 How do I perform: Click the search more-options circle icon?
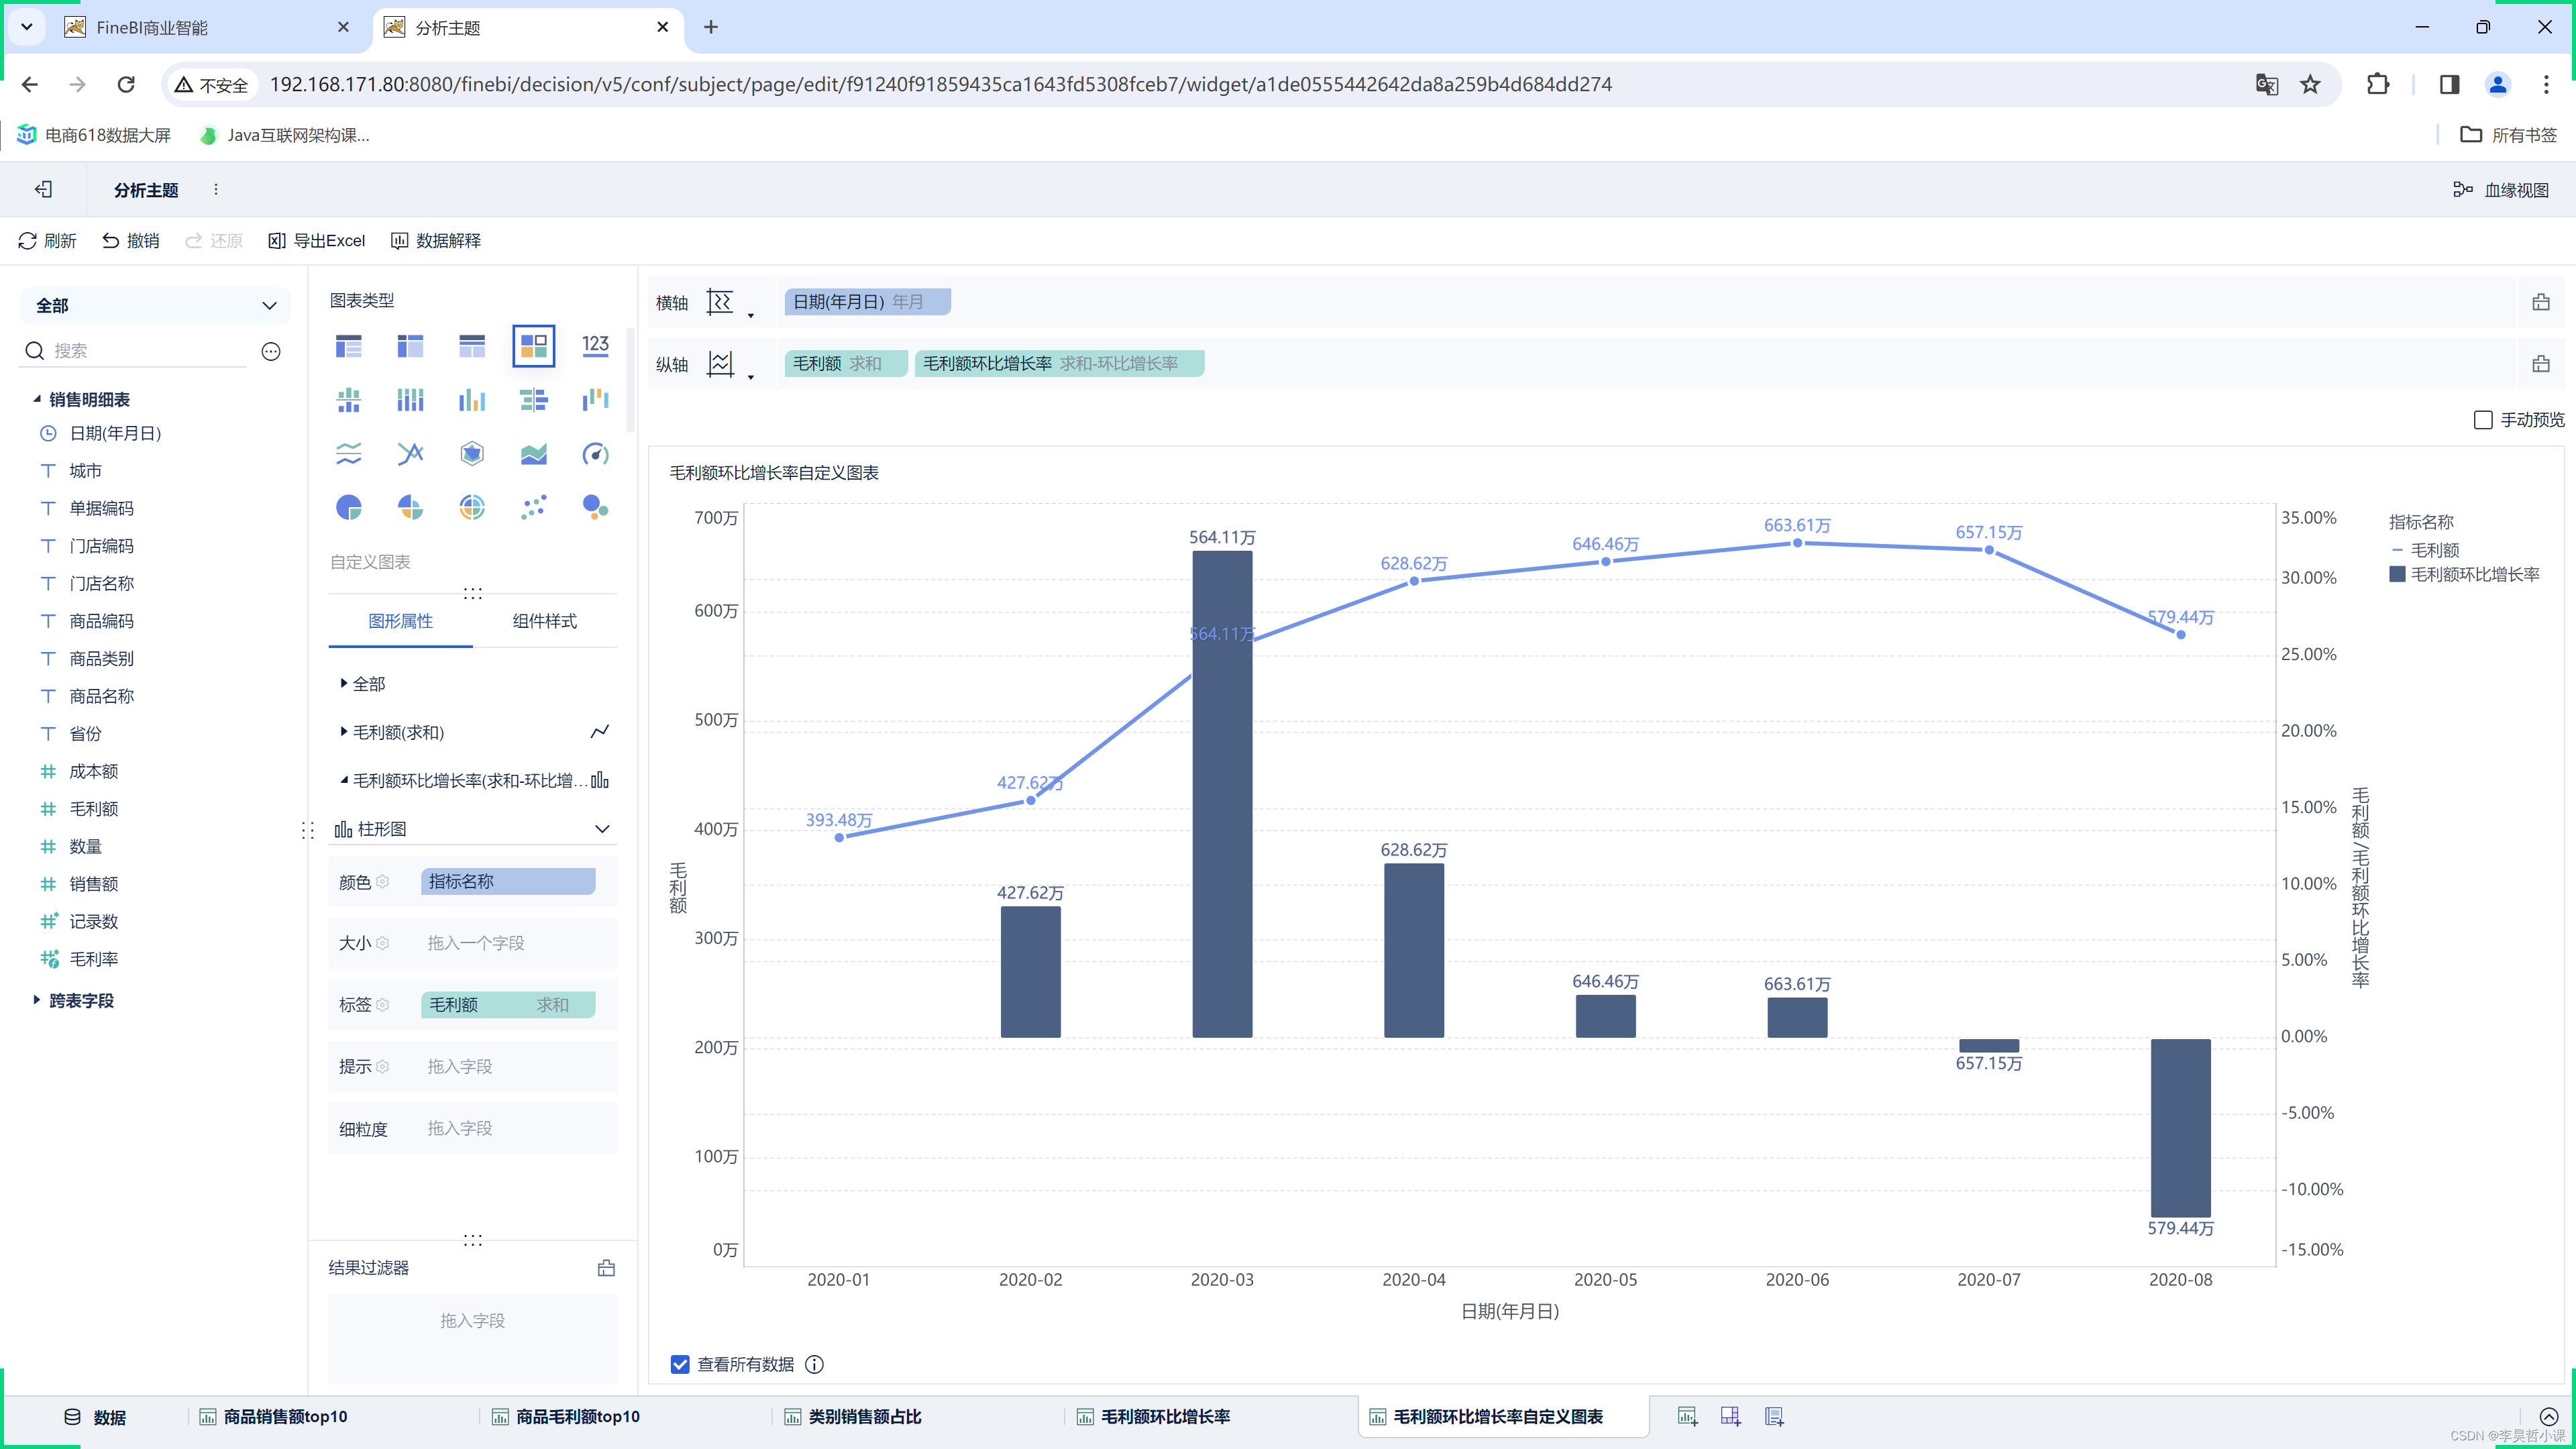[271, 351]
